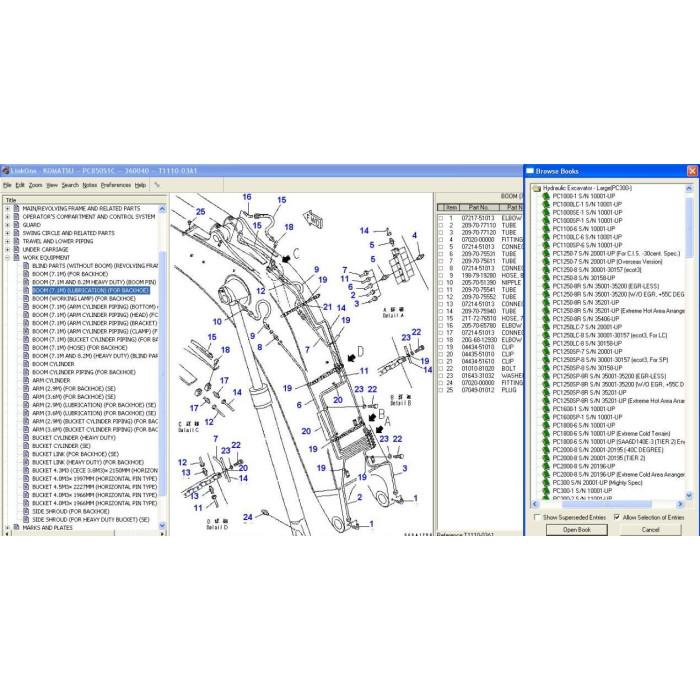Click the page icon beside UNDER CARRIAGE
This screenshot has height=700, width=700.
[17, 250]
